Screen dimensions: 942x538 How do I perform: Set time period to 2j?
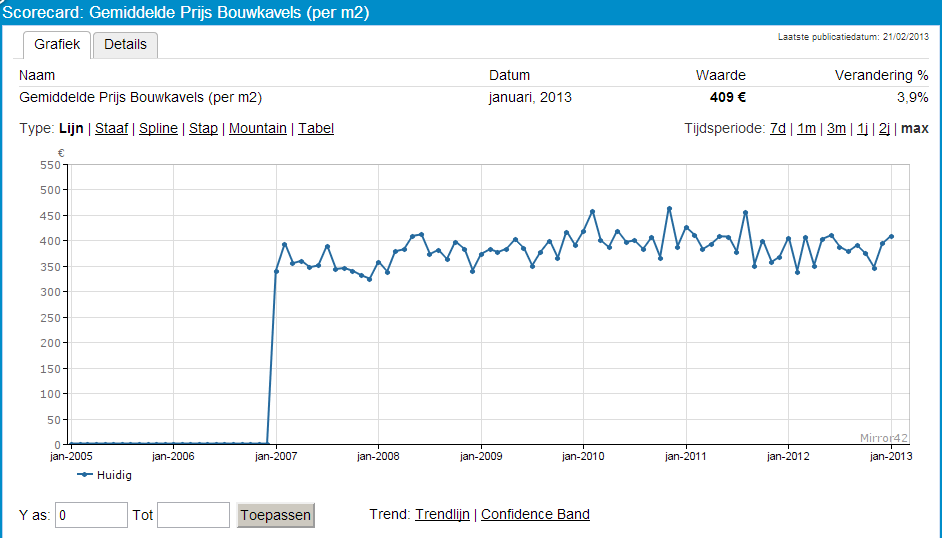click(x=884, y=128)
